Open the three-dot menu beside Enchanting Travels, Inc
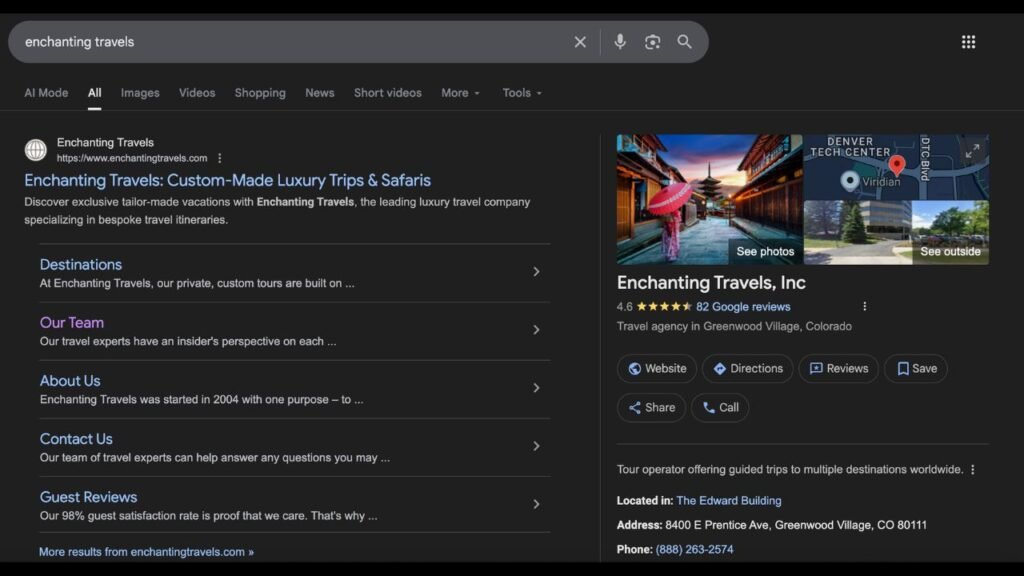1024x576 pixels. [865, 306]
